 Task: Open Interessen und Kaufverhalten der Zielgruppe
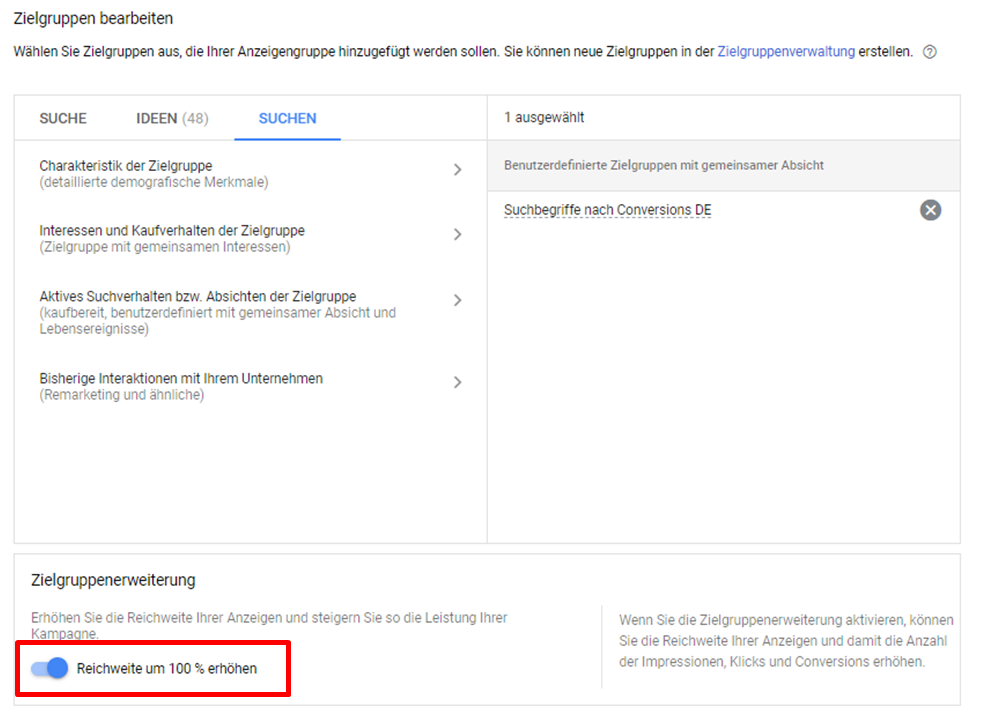(x=172, y=231)
